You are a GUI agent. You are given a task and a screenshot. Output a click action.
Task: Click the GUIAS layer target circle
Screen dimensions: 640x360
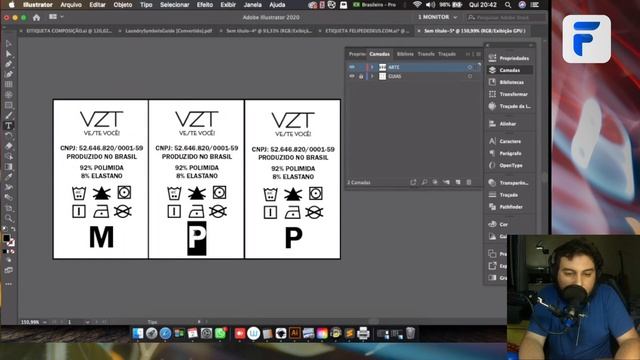(470, 76)
